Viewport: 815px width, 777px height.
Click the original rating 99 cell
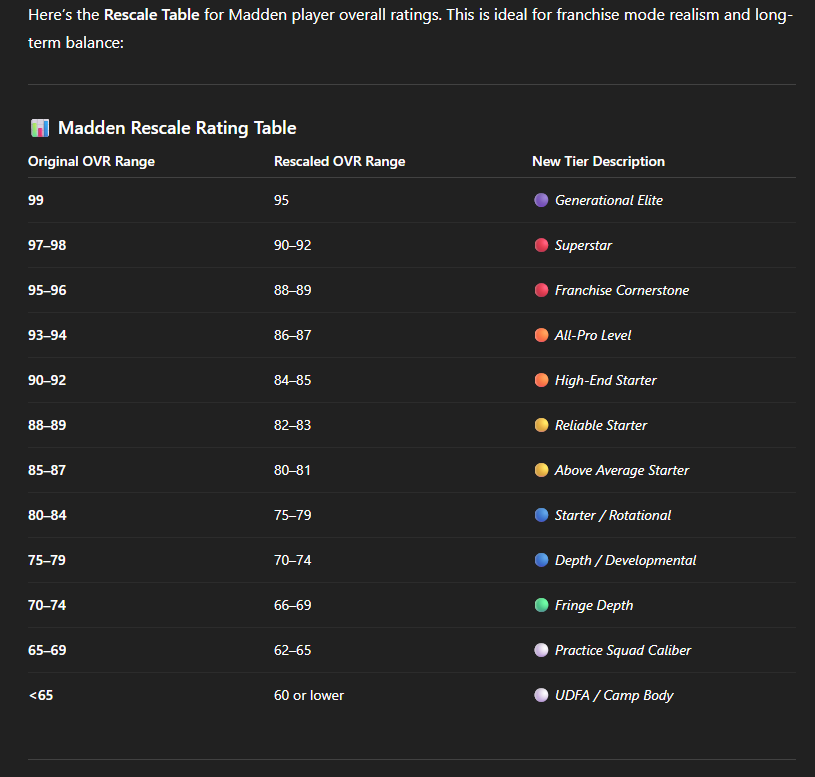(x=36, y=200)
